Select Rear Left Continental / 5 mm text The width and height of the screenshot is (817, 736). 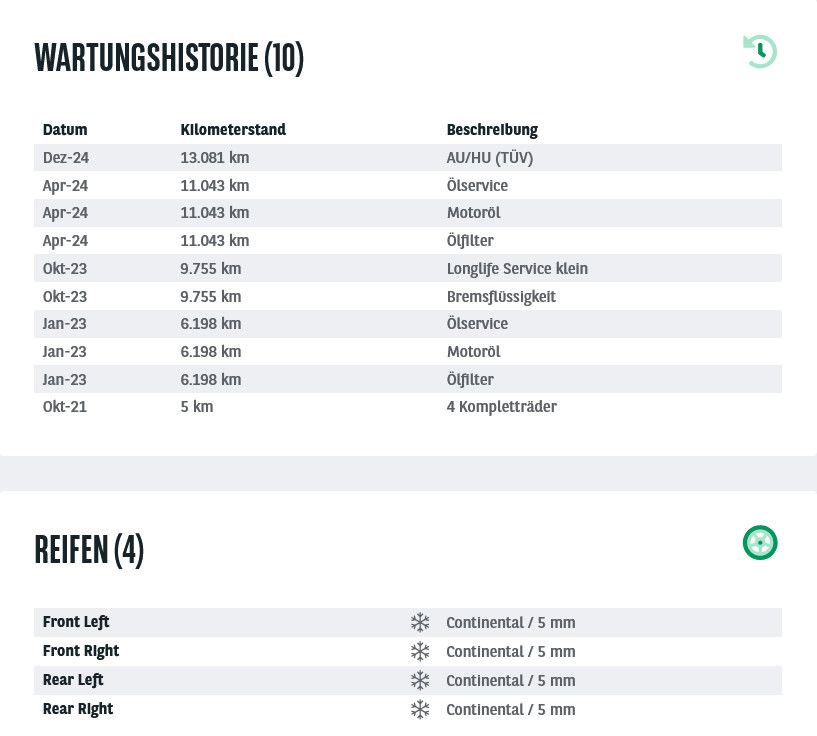click(x=511, y=680)
